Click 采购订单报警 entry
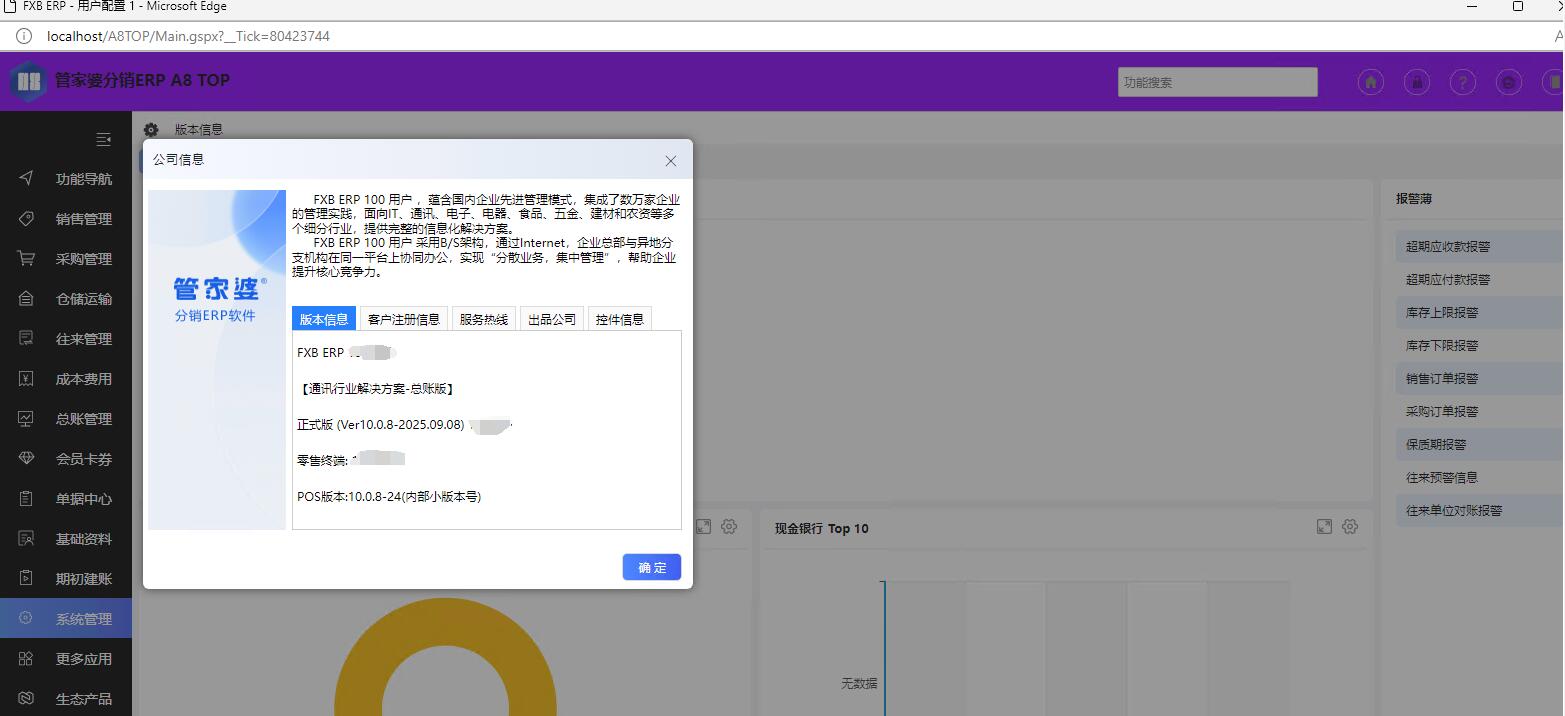 pyautogui.click(x=1442, y=412)
